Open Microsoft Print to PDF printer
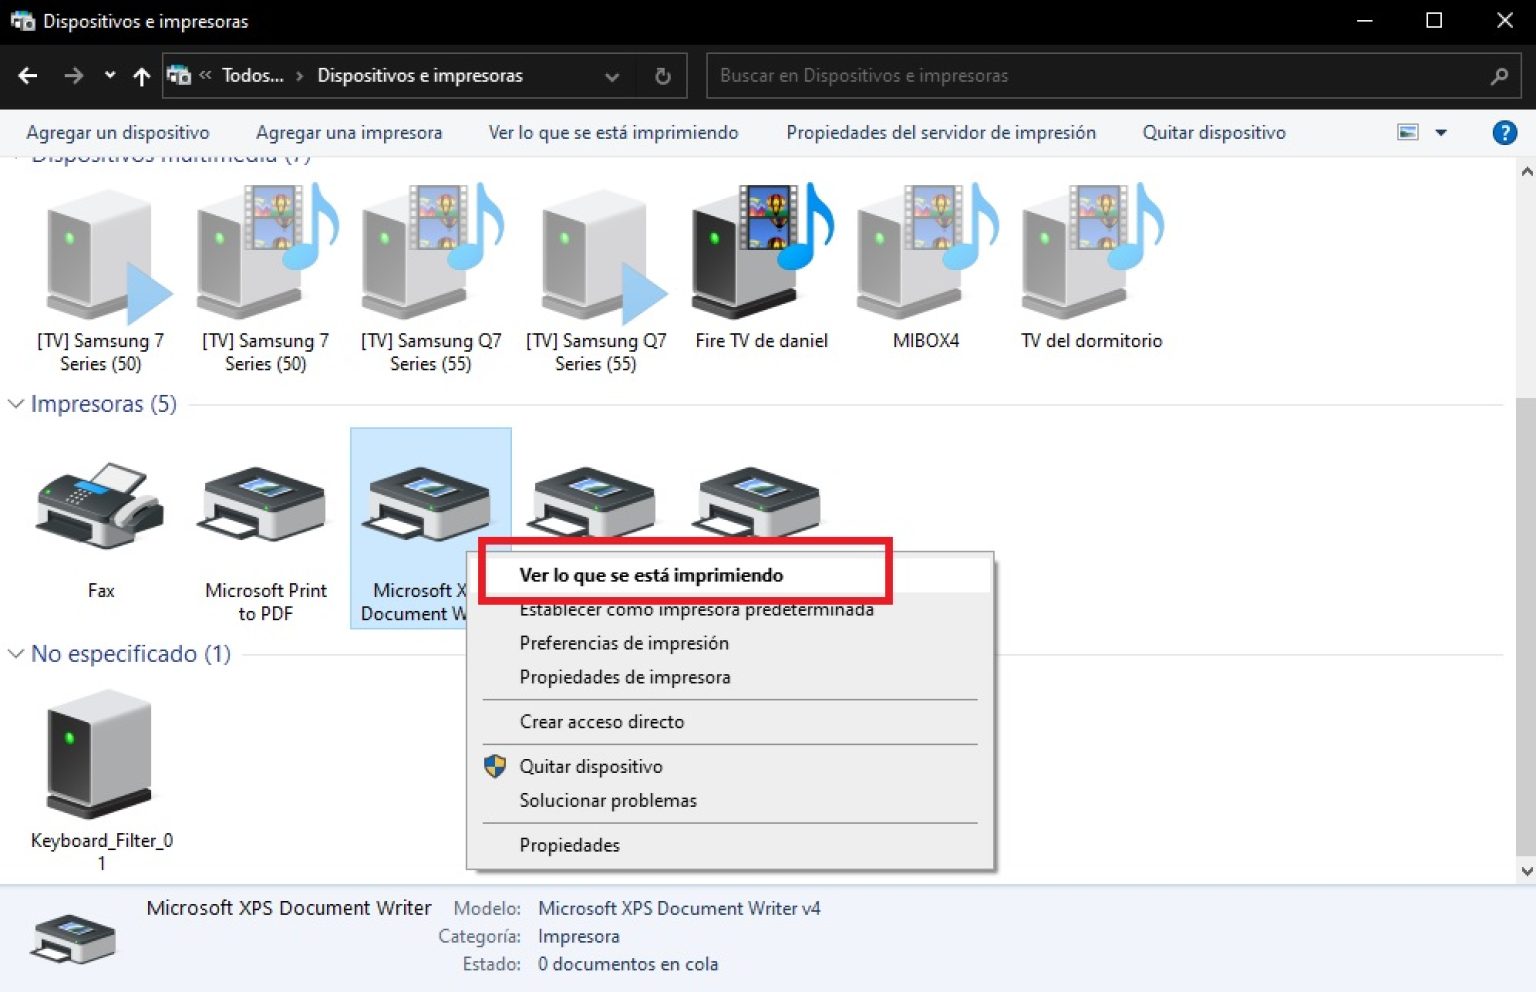Screen dimensions: 1536x992 263,505
